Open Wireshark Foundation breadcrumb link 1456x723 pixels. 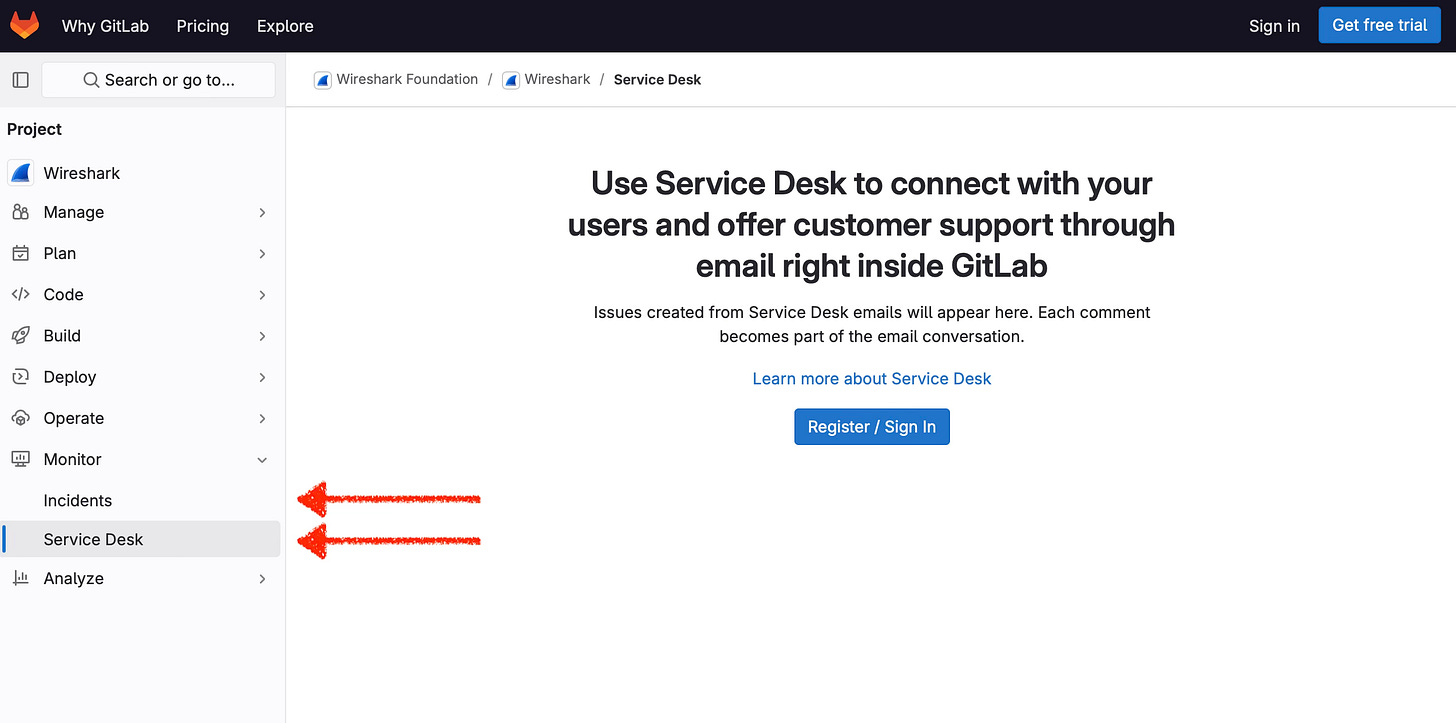[407, 79]
